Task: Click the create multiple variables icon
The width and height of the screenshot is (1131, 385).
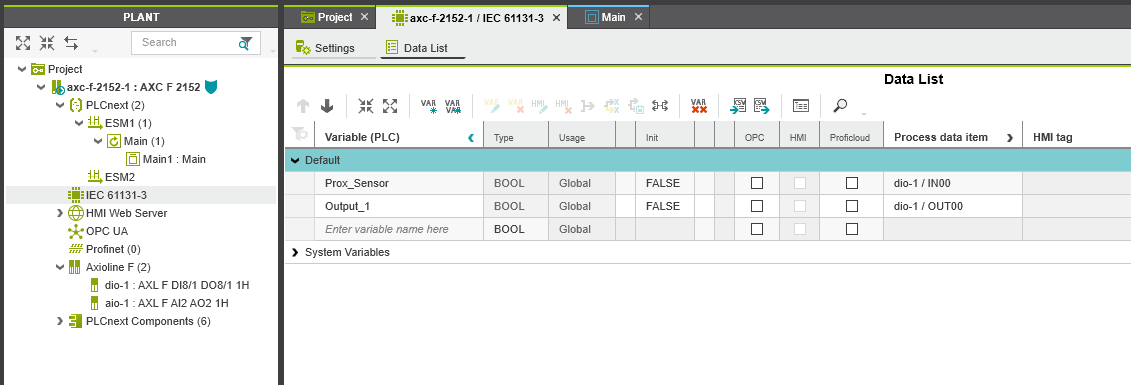Action: tap(453, 106)
